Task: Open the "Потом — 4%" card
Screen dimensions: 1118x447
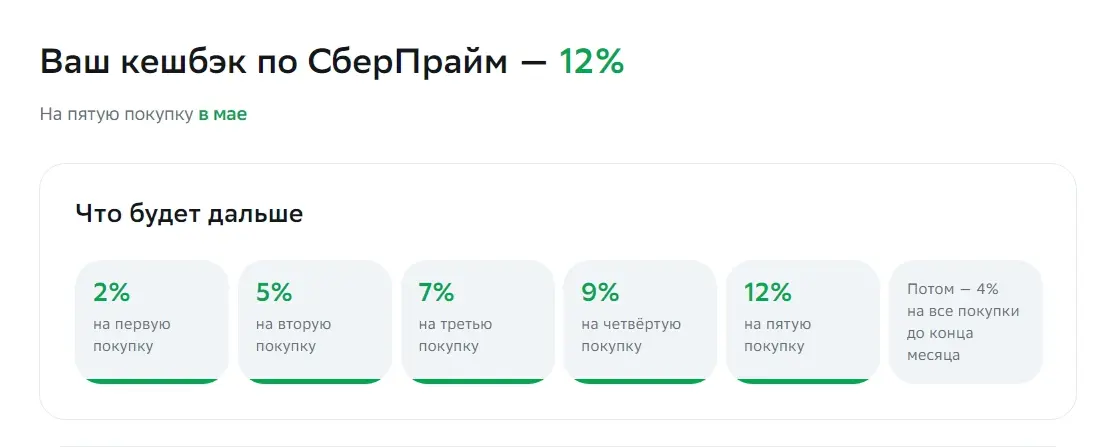Action: [x=965, y=322]
